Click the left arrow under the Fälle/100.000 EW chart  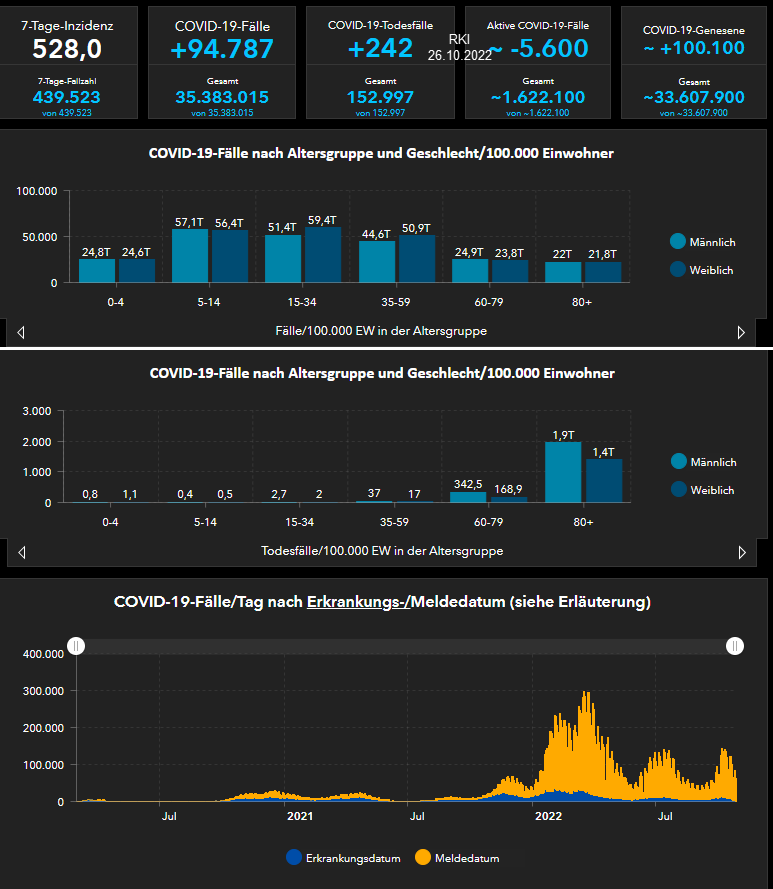[21, 332]
